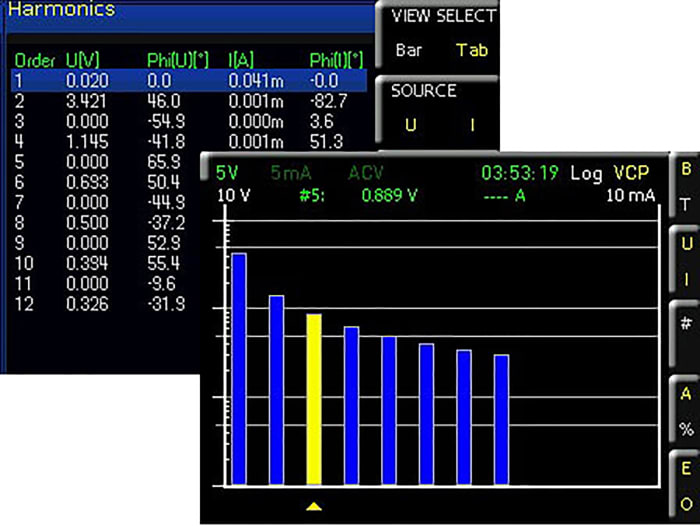Select the tallest blue bar in chart
This screenshot has width=700, height=527.
[x=239, y=369]
